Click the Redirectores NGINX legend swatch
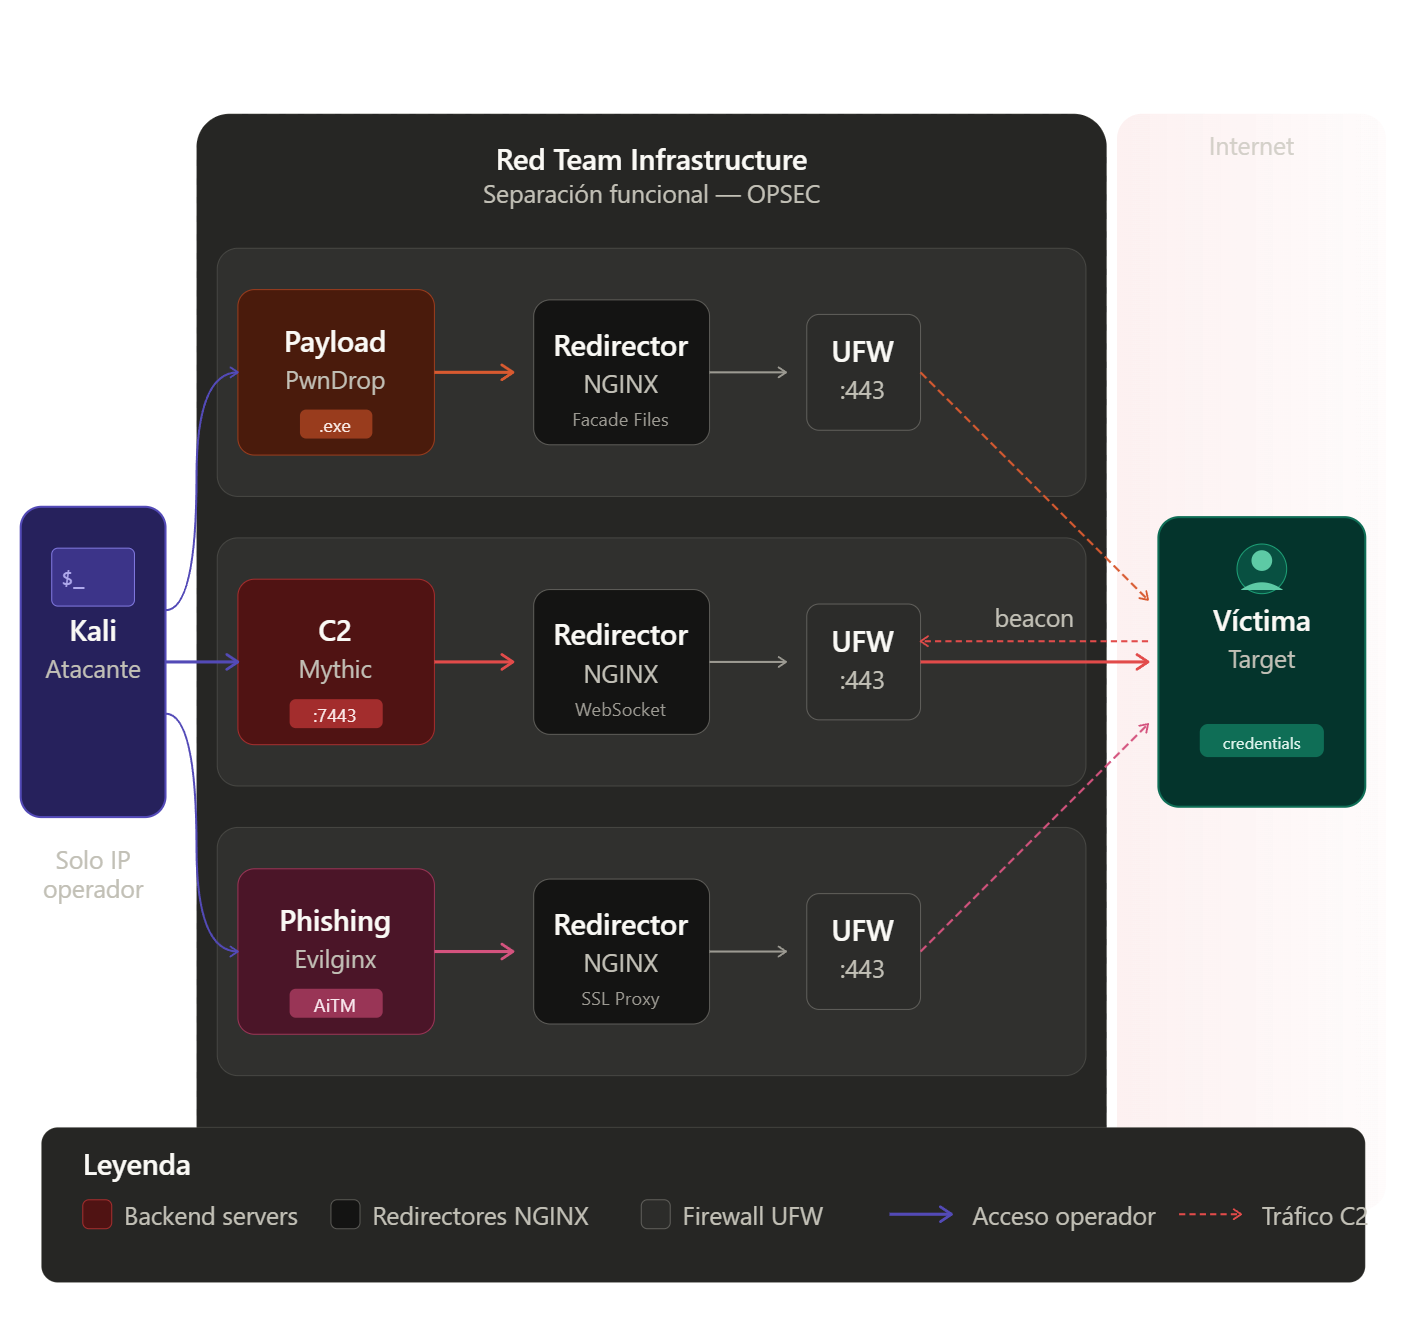Viewport: 1406px width, 1324px height. (x=345, y=1215)
